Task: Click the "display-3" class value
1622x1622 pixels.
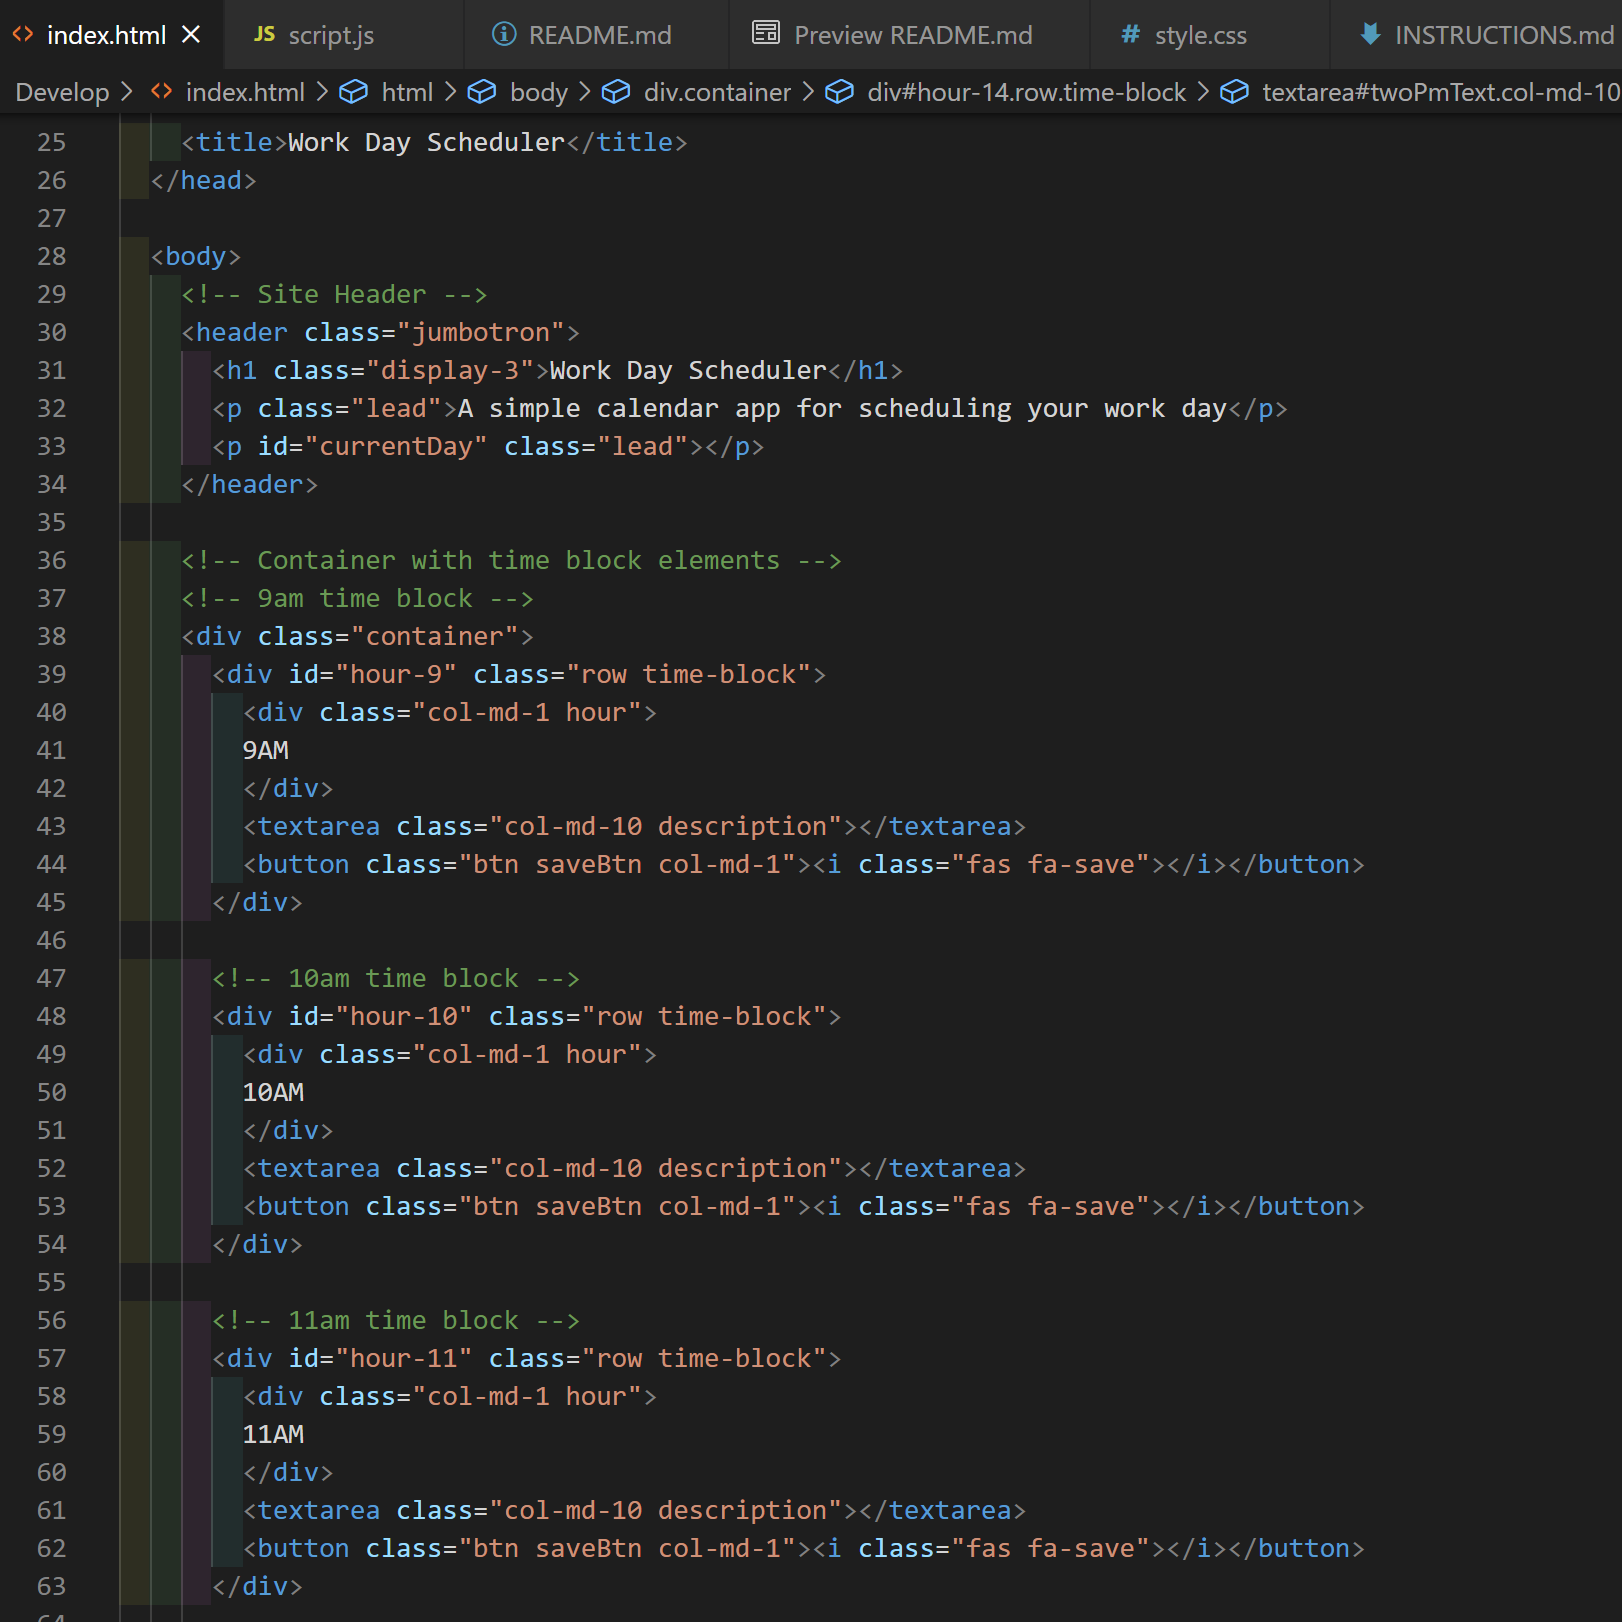Action: [x=450, y=371]
